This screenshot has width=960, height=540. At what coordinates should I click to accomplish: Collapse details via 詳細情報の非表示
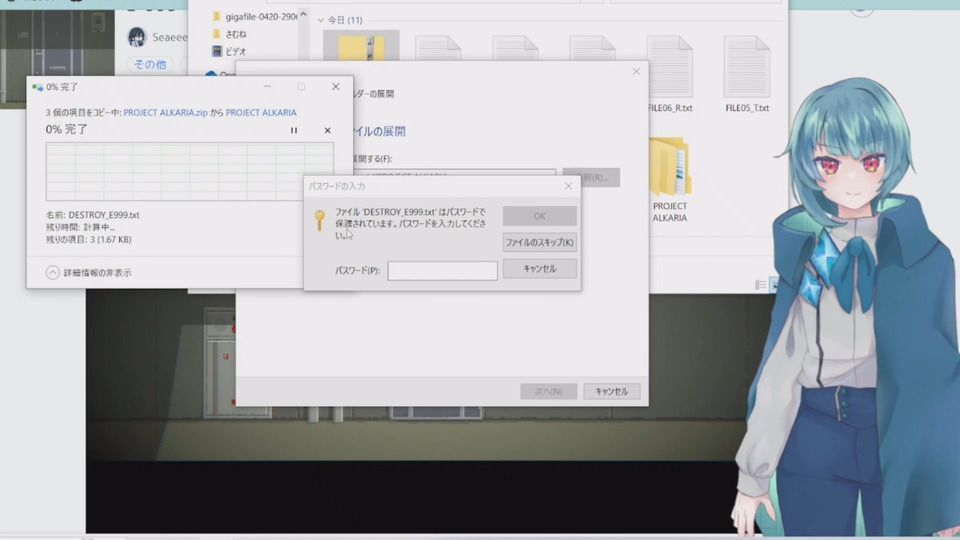89,272
